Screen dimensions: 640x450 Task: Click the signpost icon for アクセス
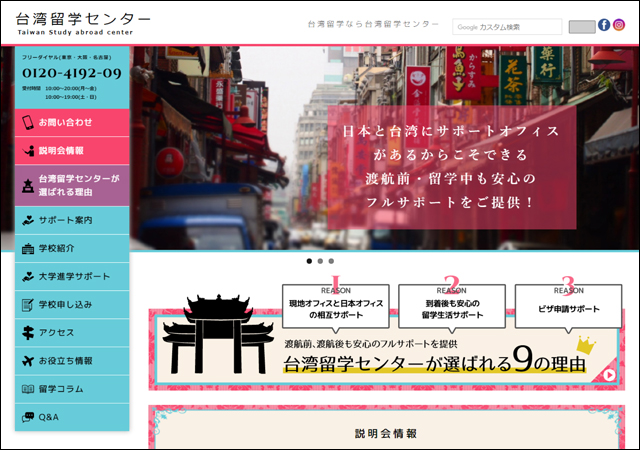click(28, 332)
